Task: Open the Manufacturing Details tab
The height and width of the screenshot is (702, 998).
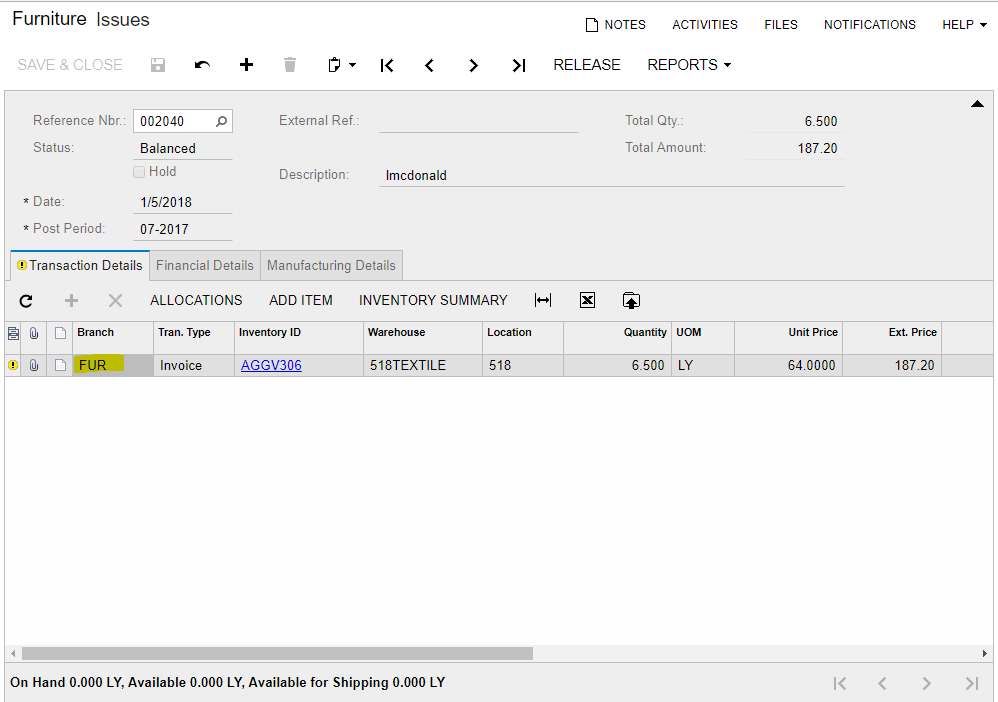Action: coord(331,265)
